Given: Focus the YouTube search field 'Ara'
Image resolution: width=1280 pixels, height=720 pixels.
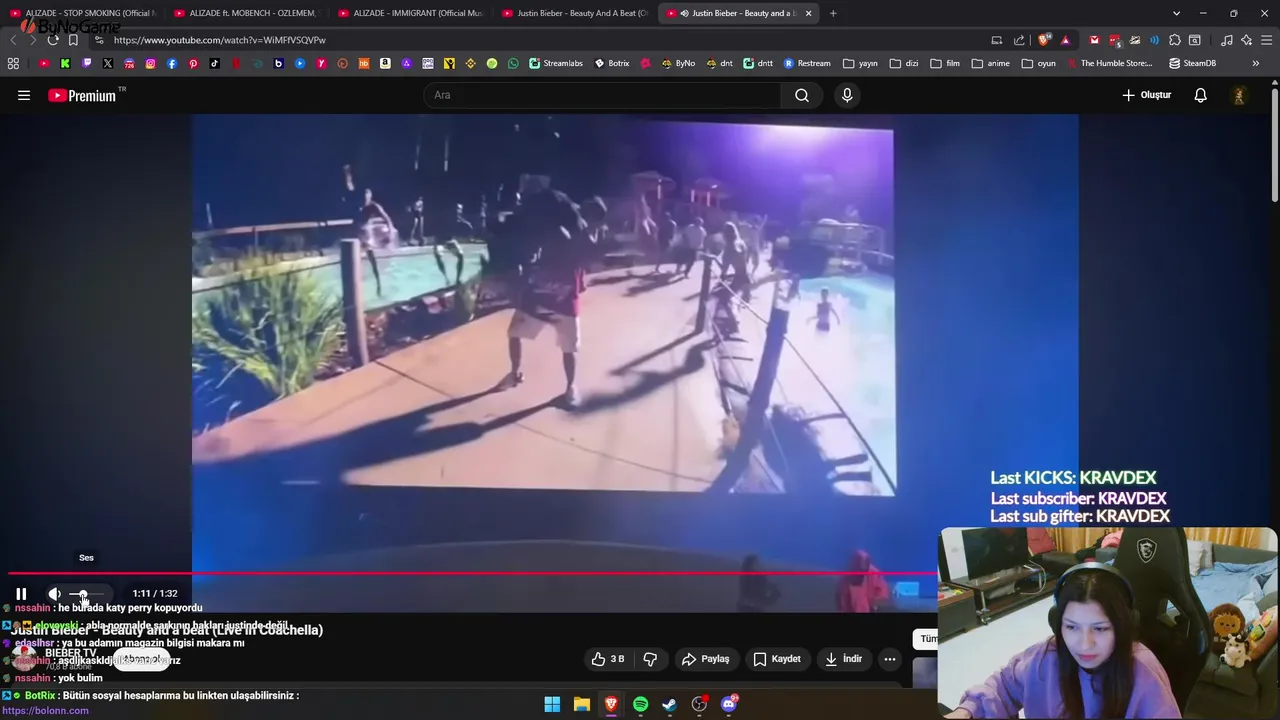Looking at the screenshot, I should [x=602, y=95].
